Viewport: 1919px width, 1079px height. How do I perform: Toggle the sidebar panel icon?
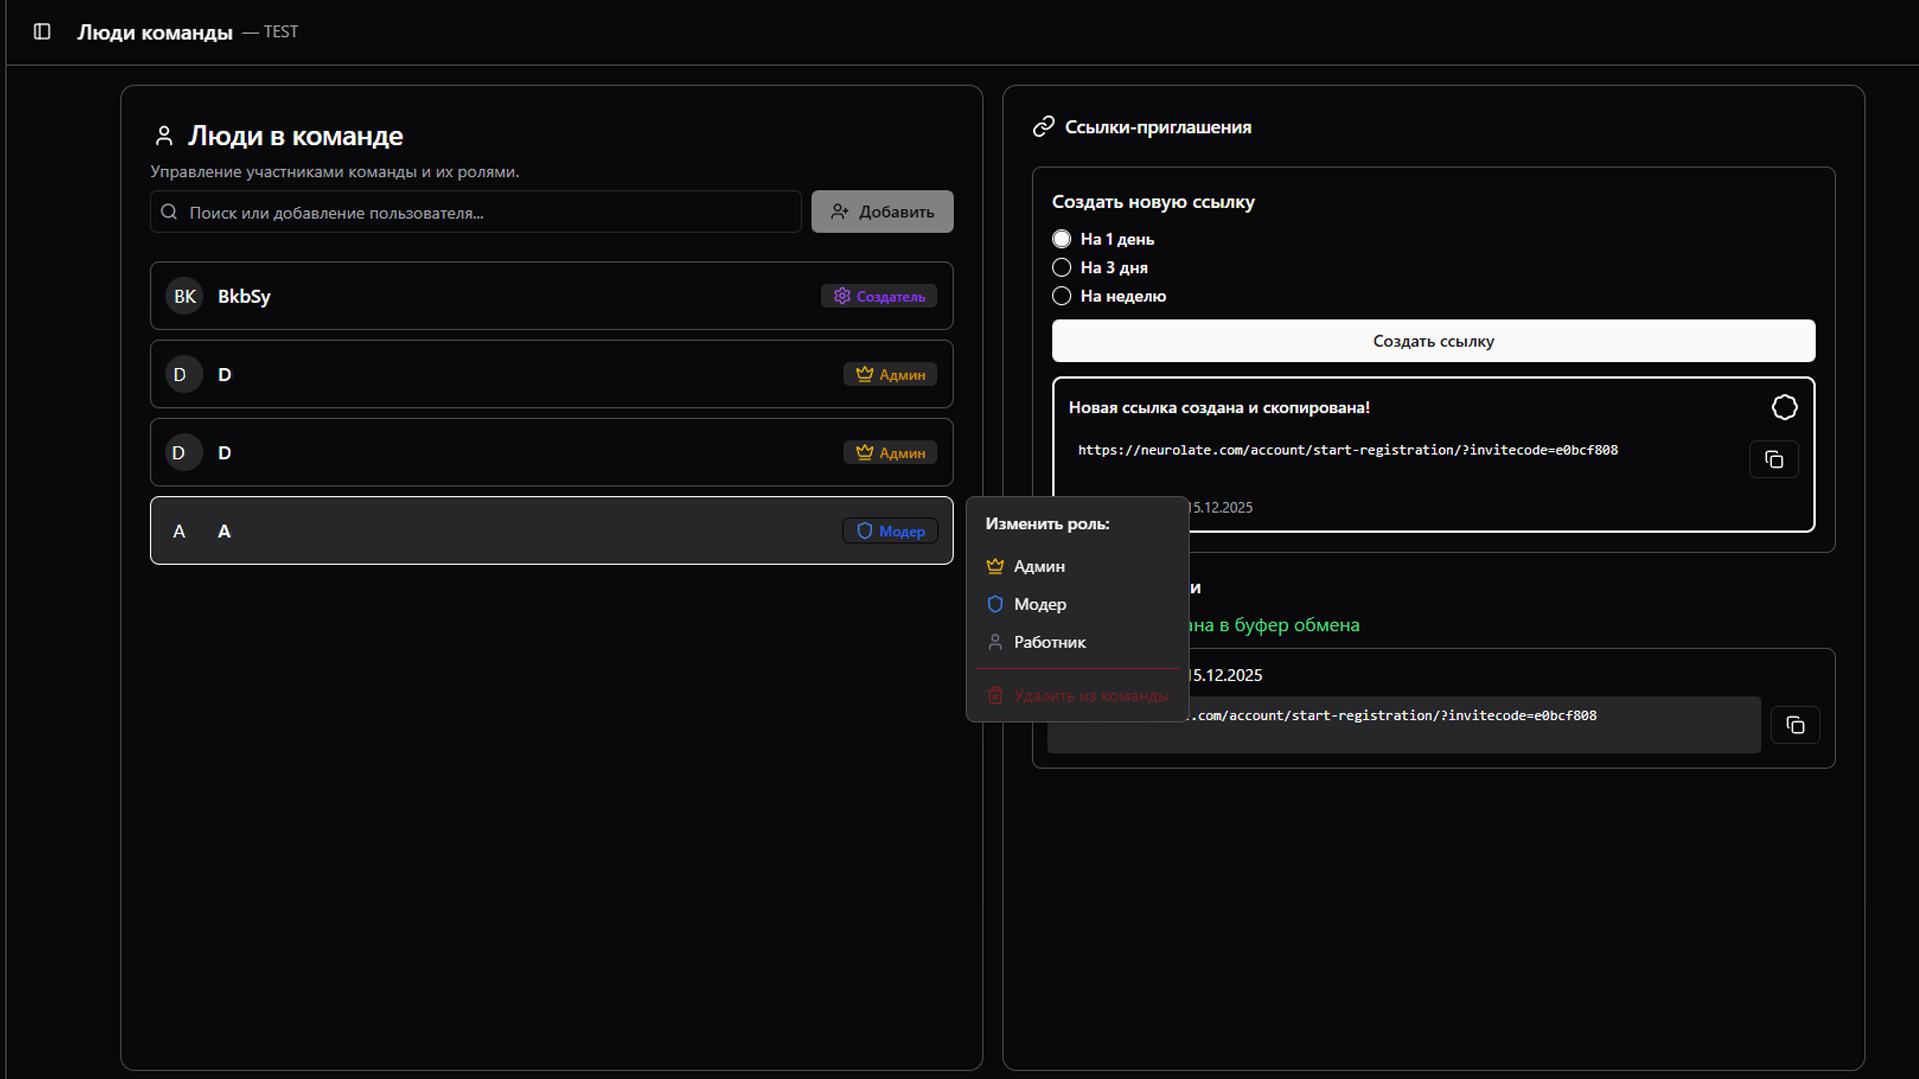(42, 32)
